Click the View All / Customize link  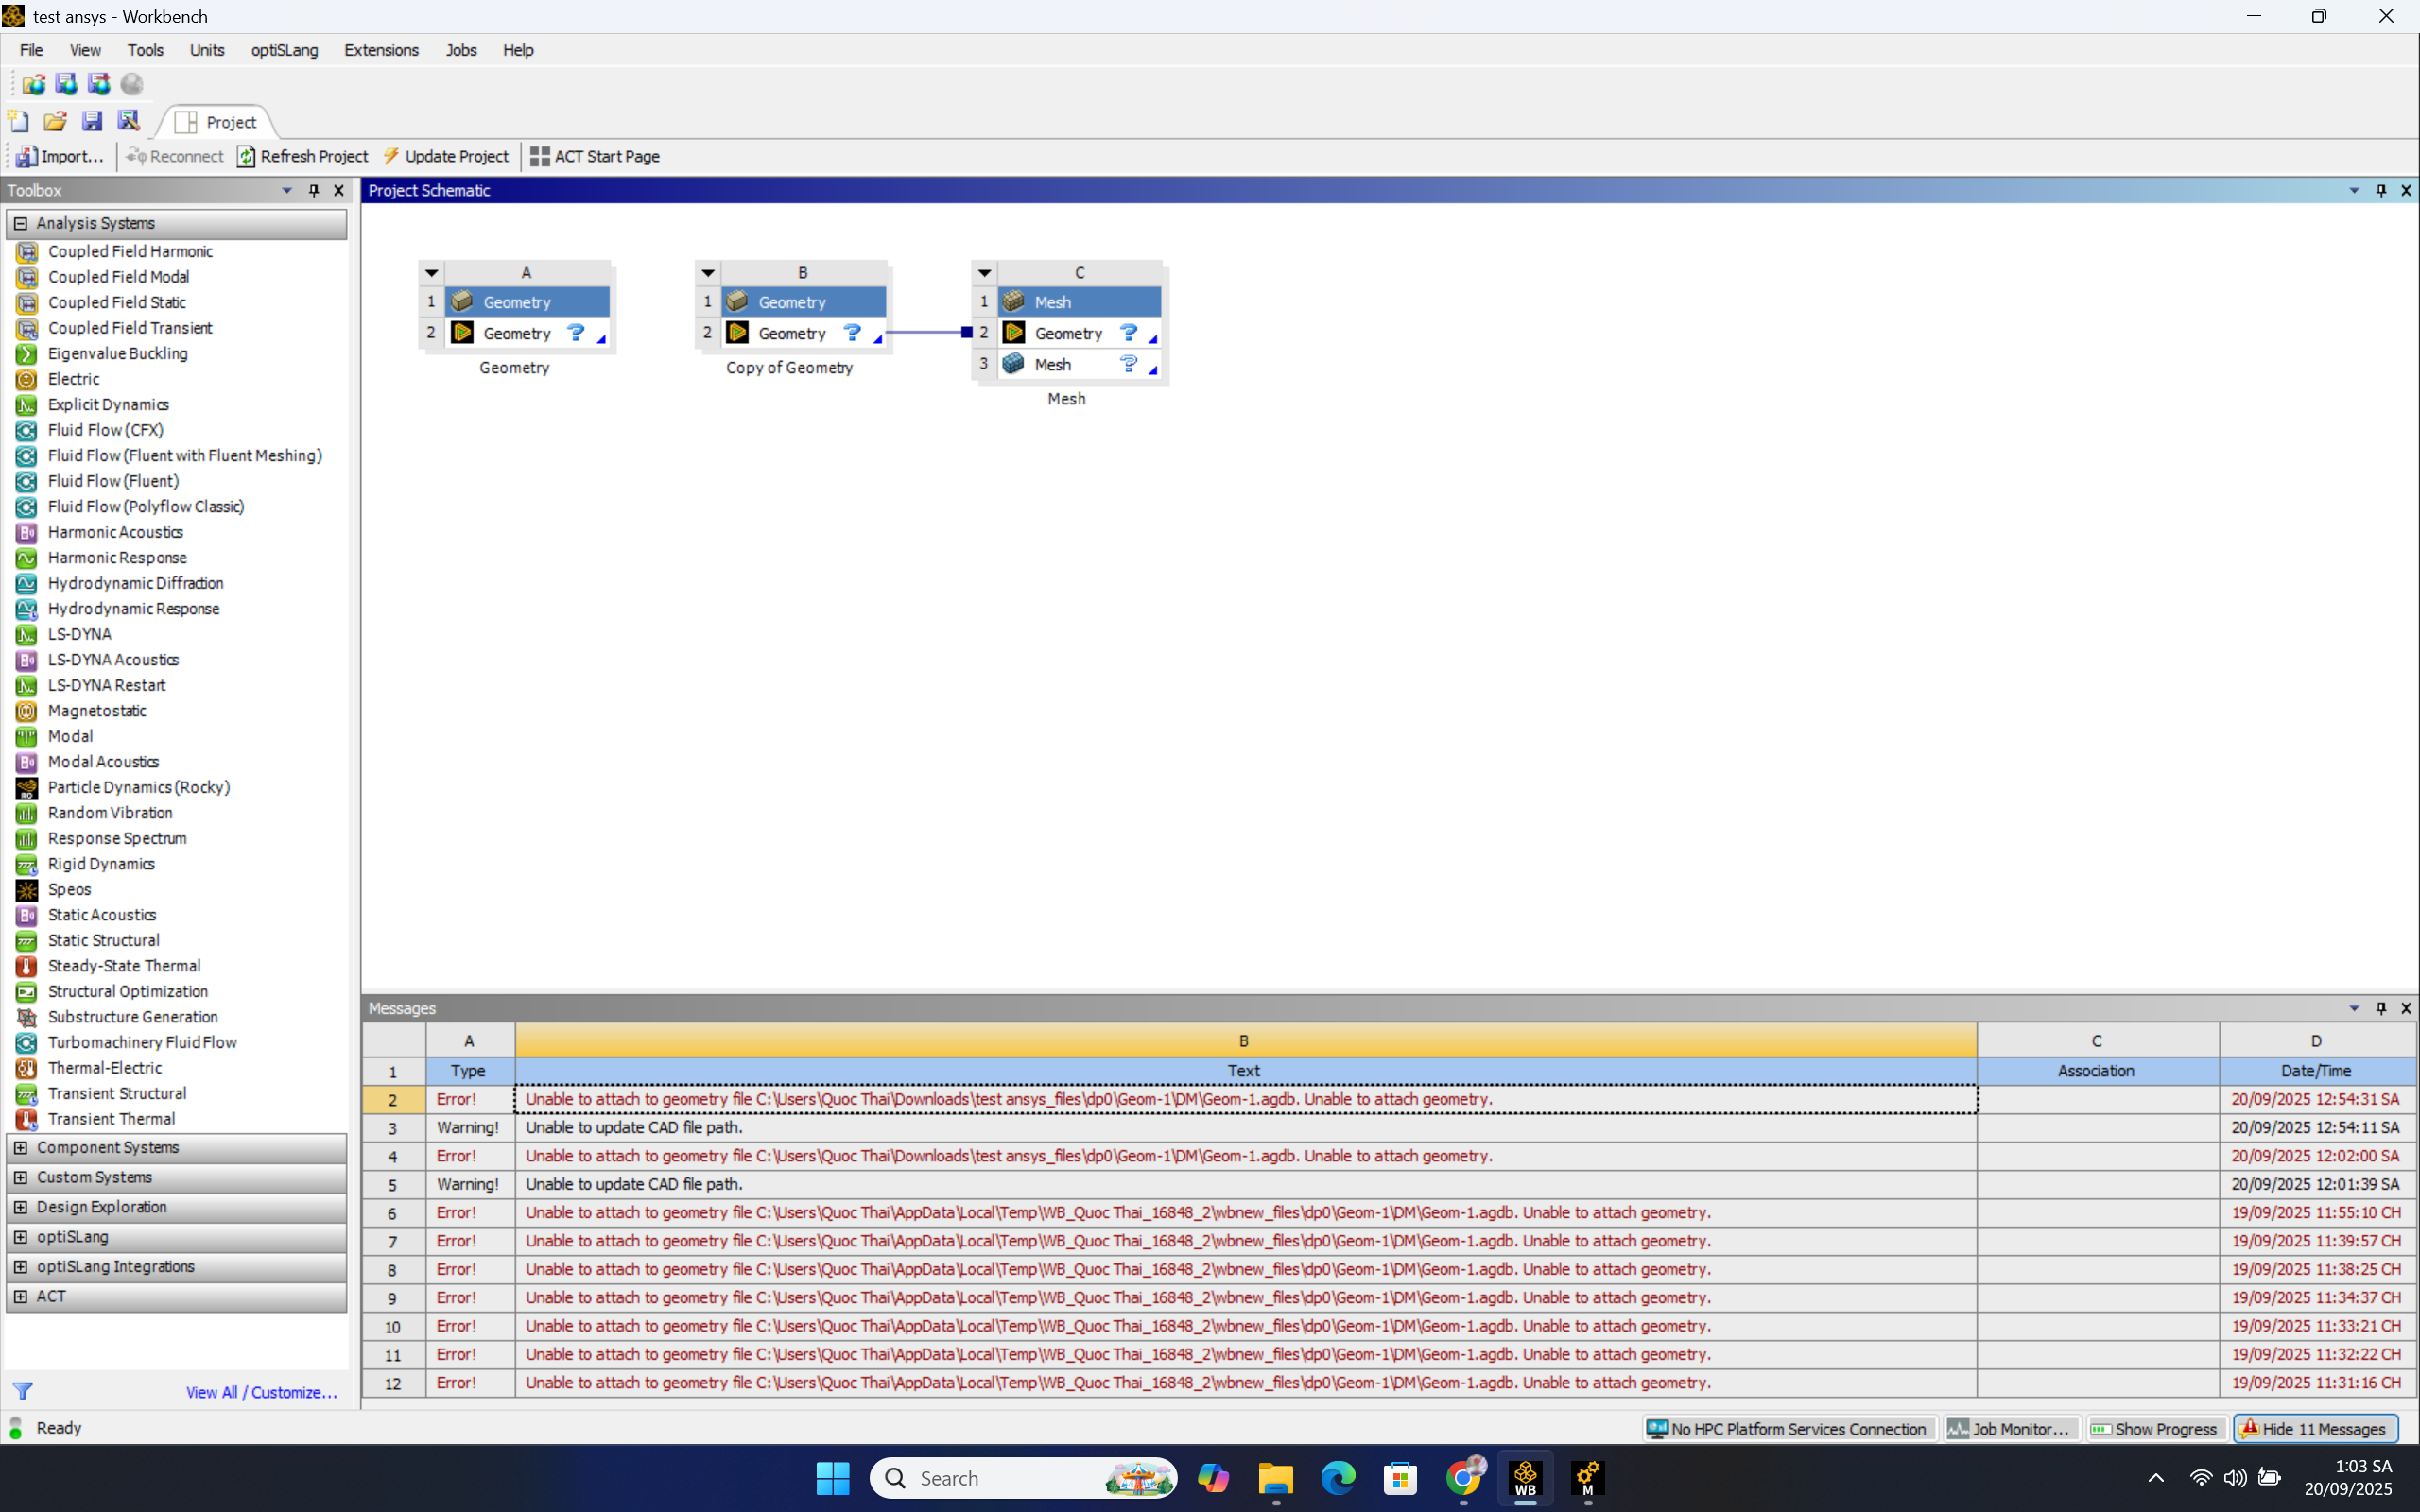tap(262, 1392)
